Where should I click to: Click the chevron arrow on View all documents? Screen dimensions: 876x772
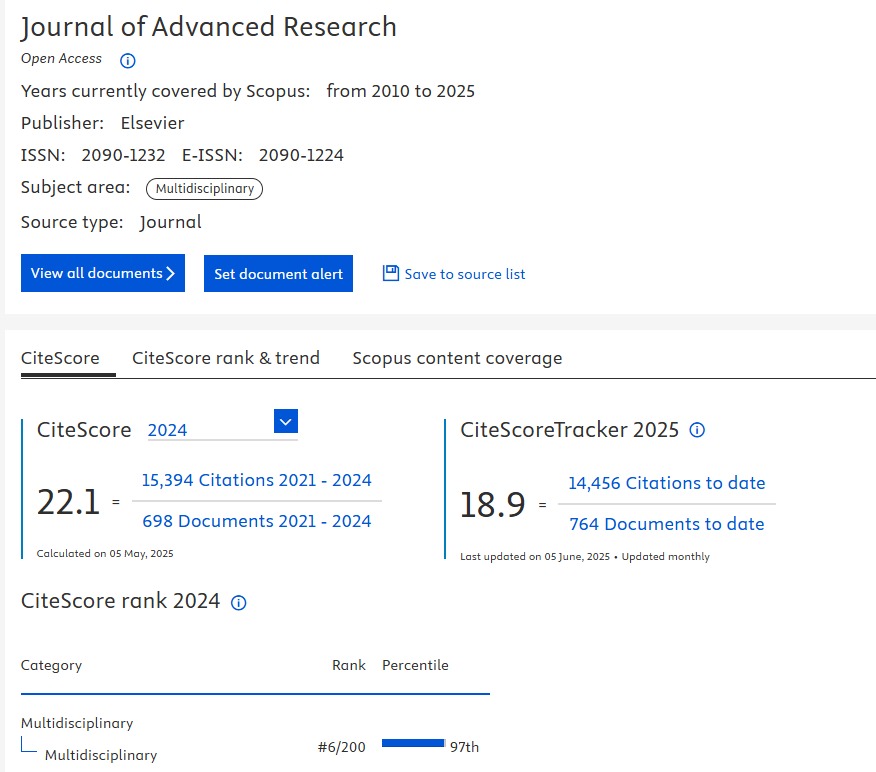171,273
